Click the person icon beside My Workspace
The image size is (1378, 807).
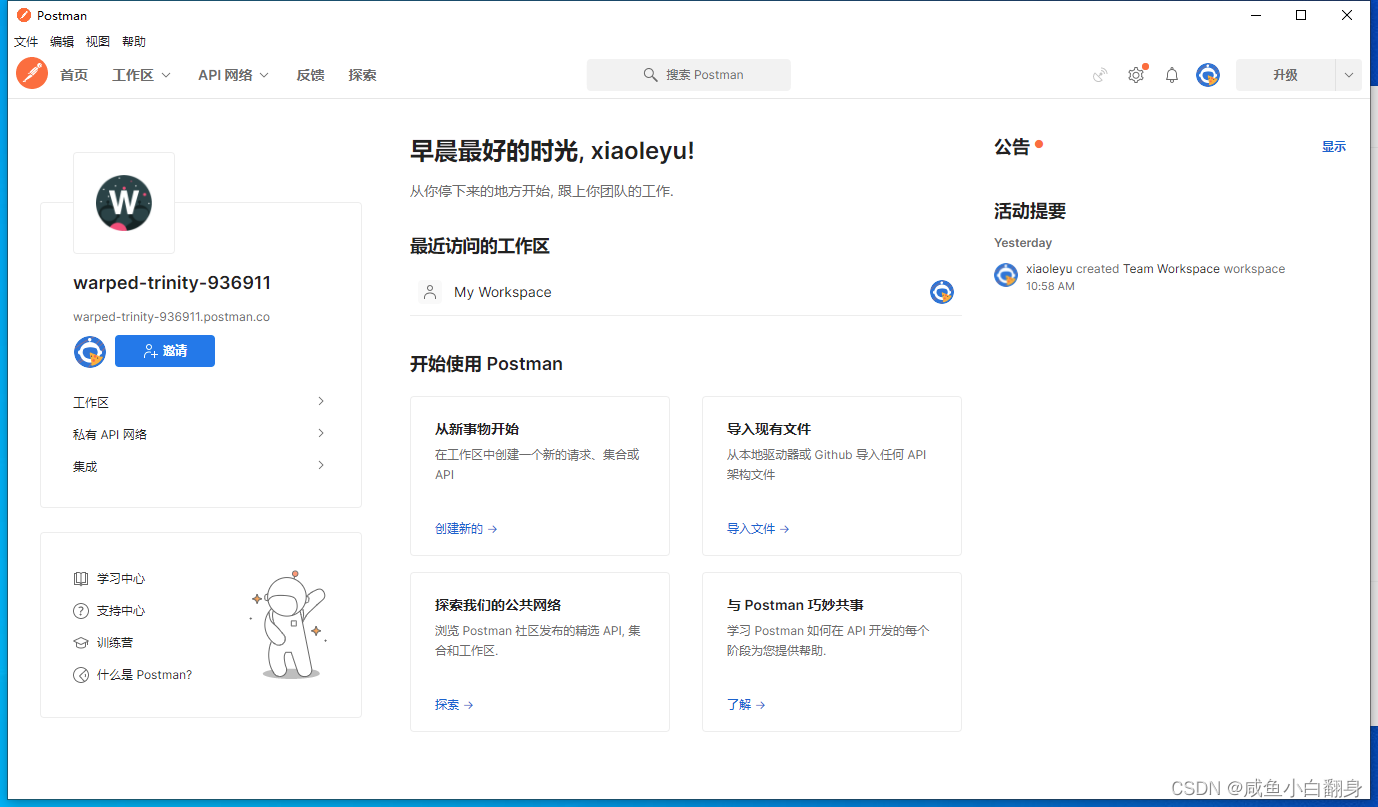tap(430, 292)
